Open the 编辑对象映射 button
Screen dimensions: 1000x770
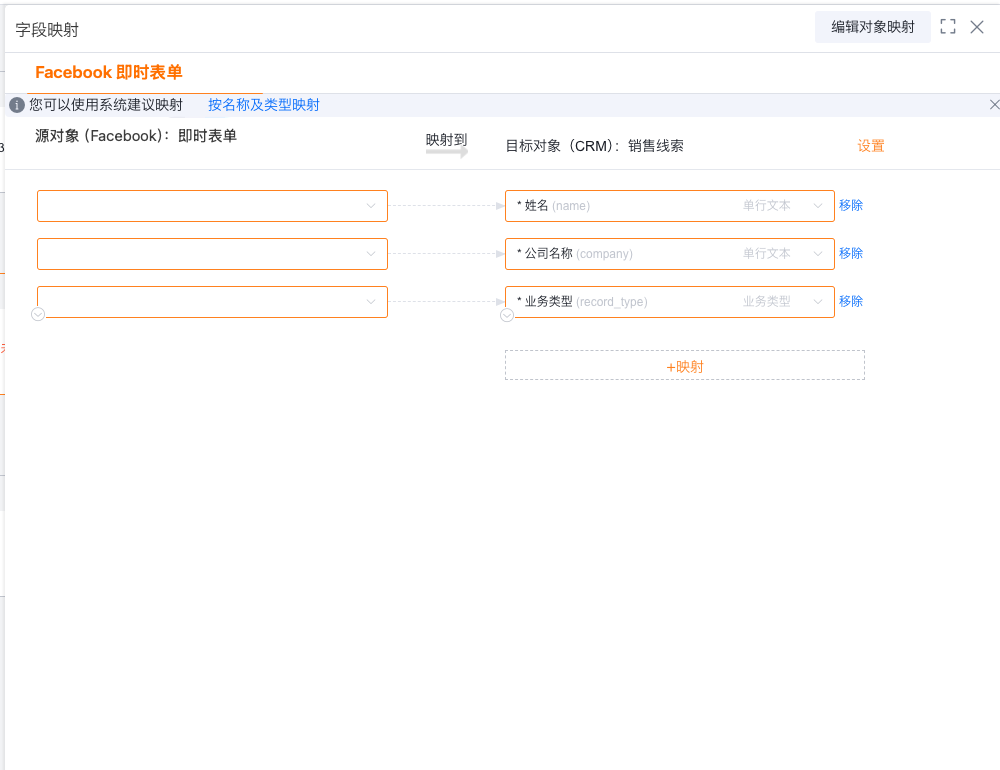(x=872, y=27)
